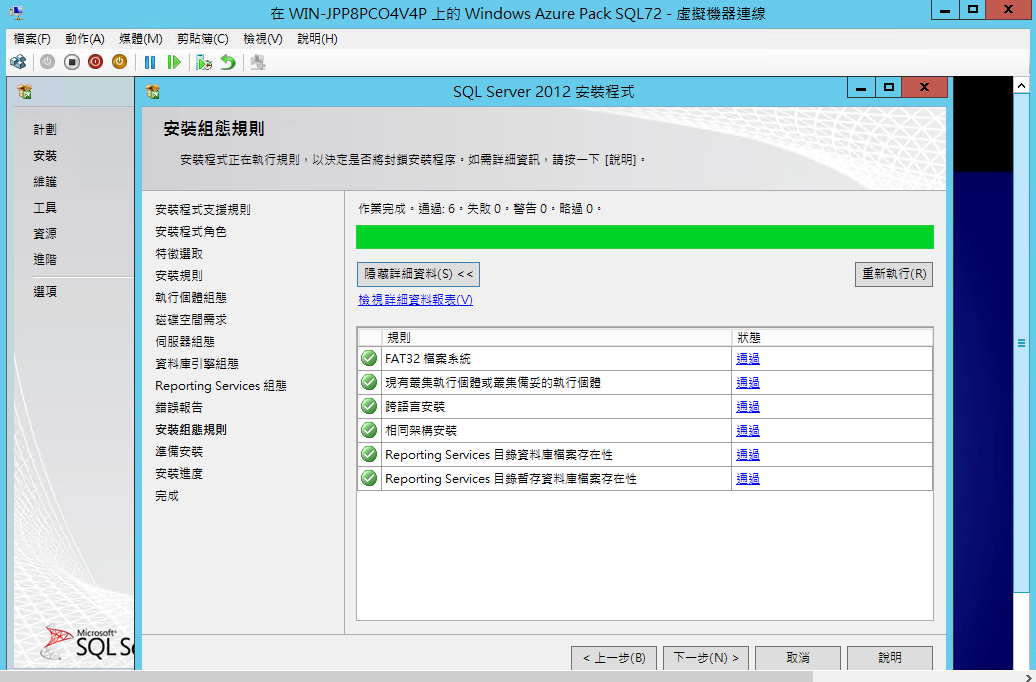Open the 通過 link for 跨語言安裝
Image resolution: width=1036 pixels, height=682 pixels.
[748, 406]
